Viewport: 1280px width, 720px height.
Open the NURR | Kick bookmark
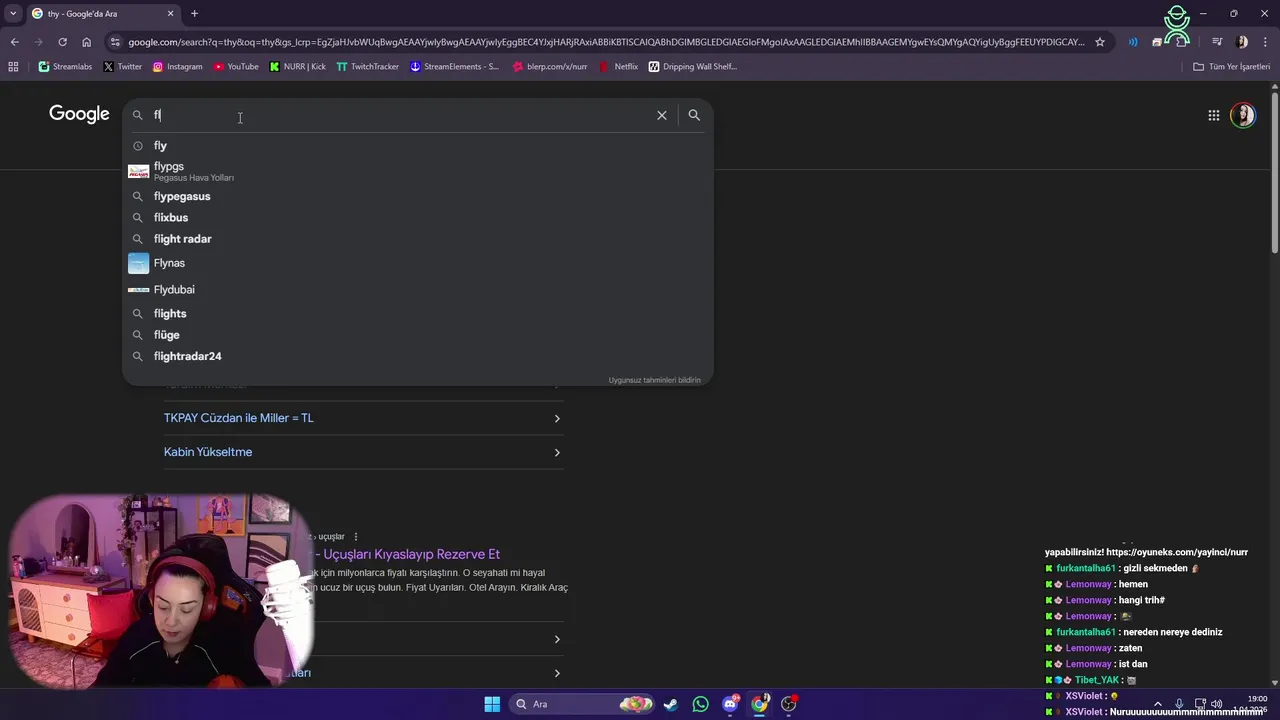click(x=298, y=67)
